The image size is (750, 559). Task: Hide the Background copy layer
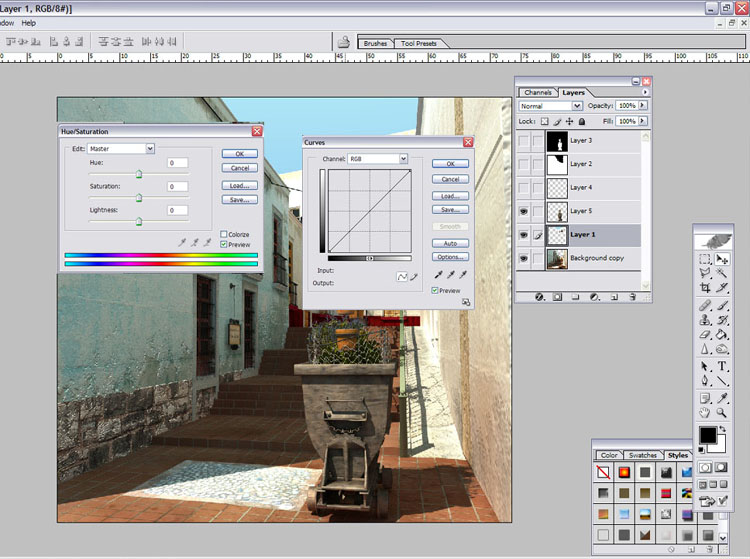(524, 258)
